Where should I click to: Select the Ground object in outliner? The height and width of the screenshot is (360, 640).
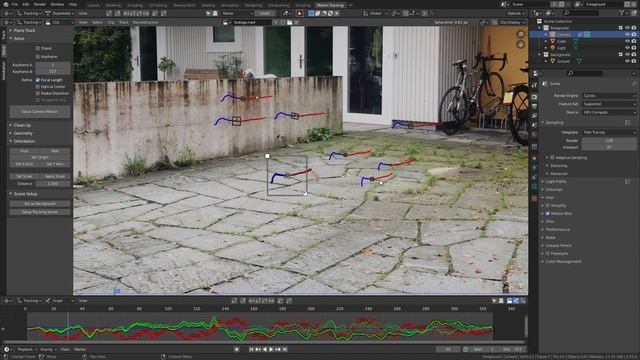point(563,61)
